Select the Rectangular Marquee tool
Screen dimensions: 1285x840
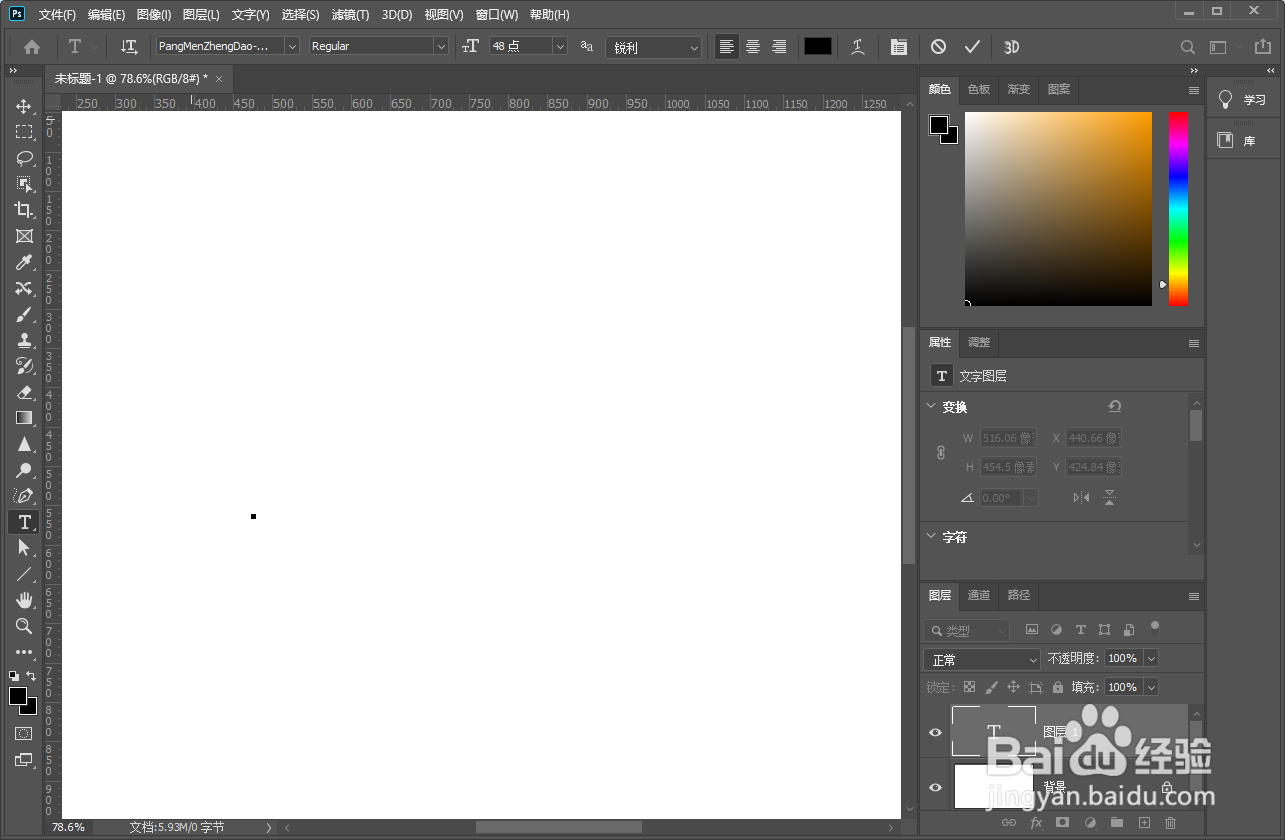24,132
